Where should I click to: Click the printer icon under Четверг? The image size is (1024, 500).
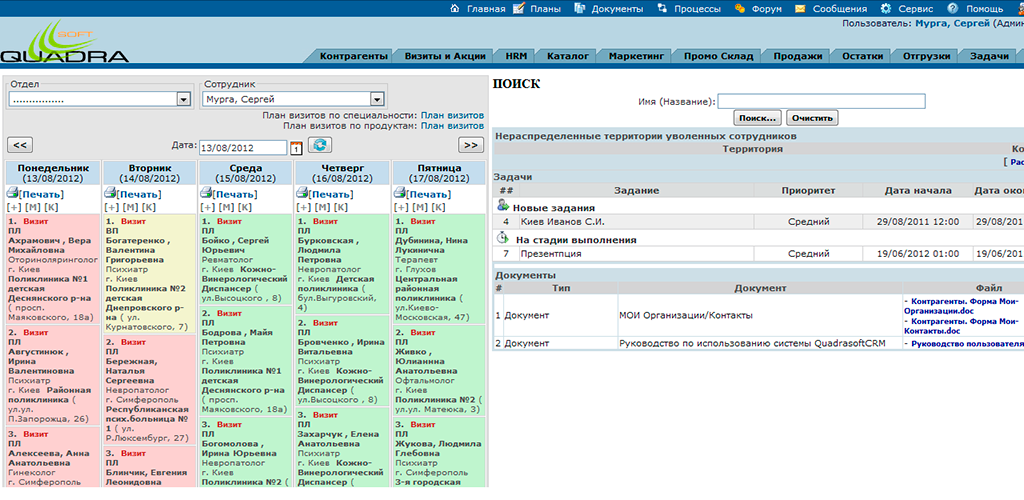pyautogui.click(x=302, y=193)
